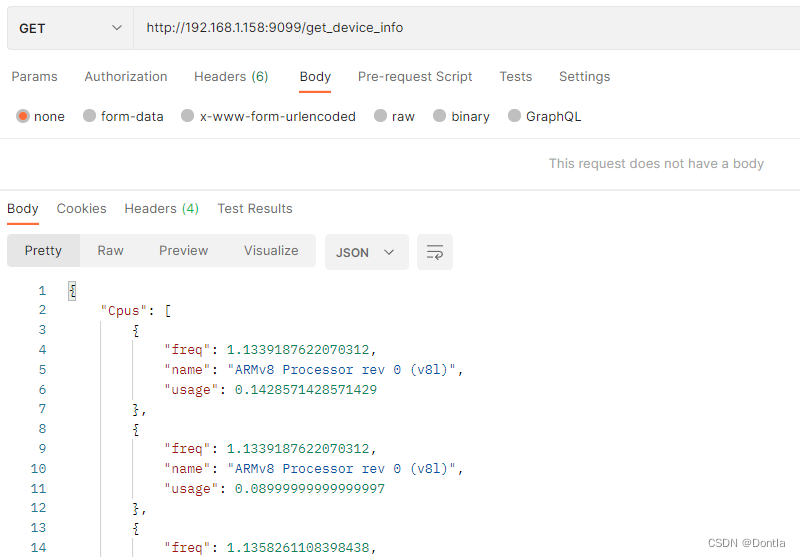Open request Headers (6) tab
The width and height of the screenshot is (800, 557).
(231, 77)
